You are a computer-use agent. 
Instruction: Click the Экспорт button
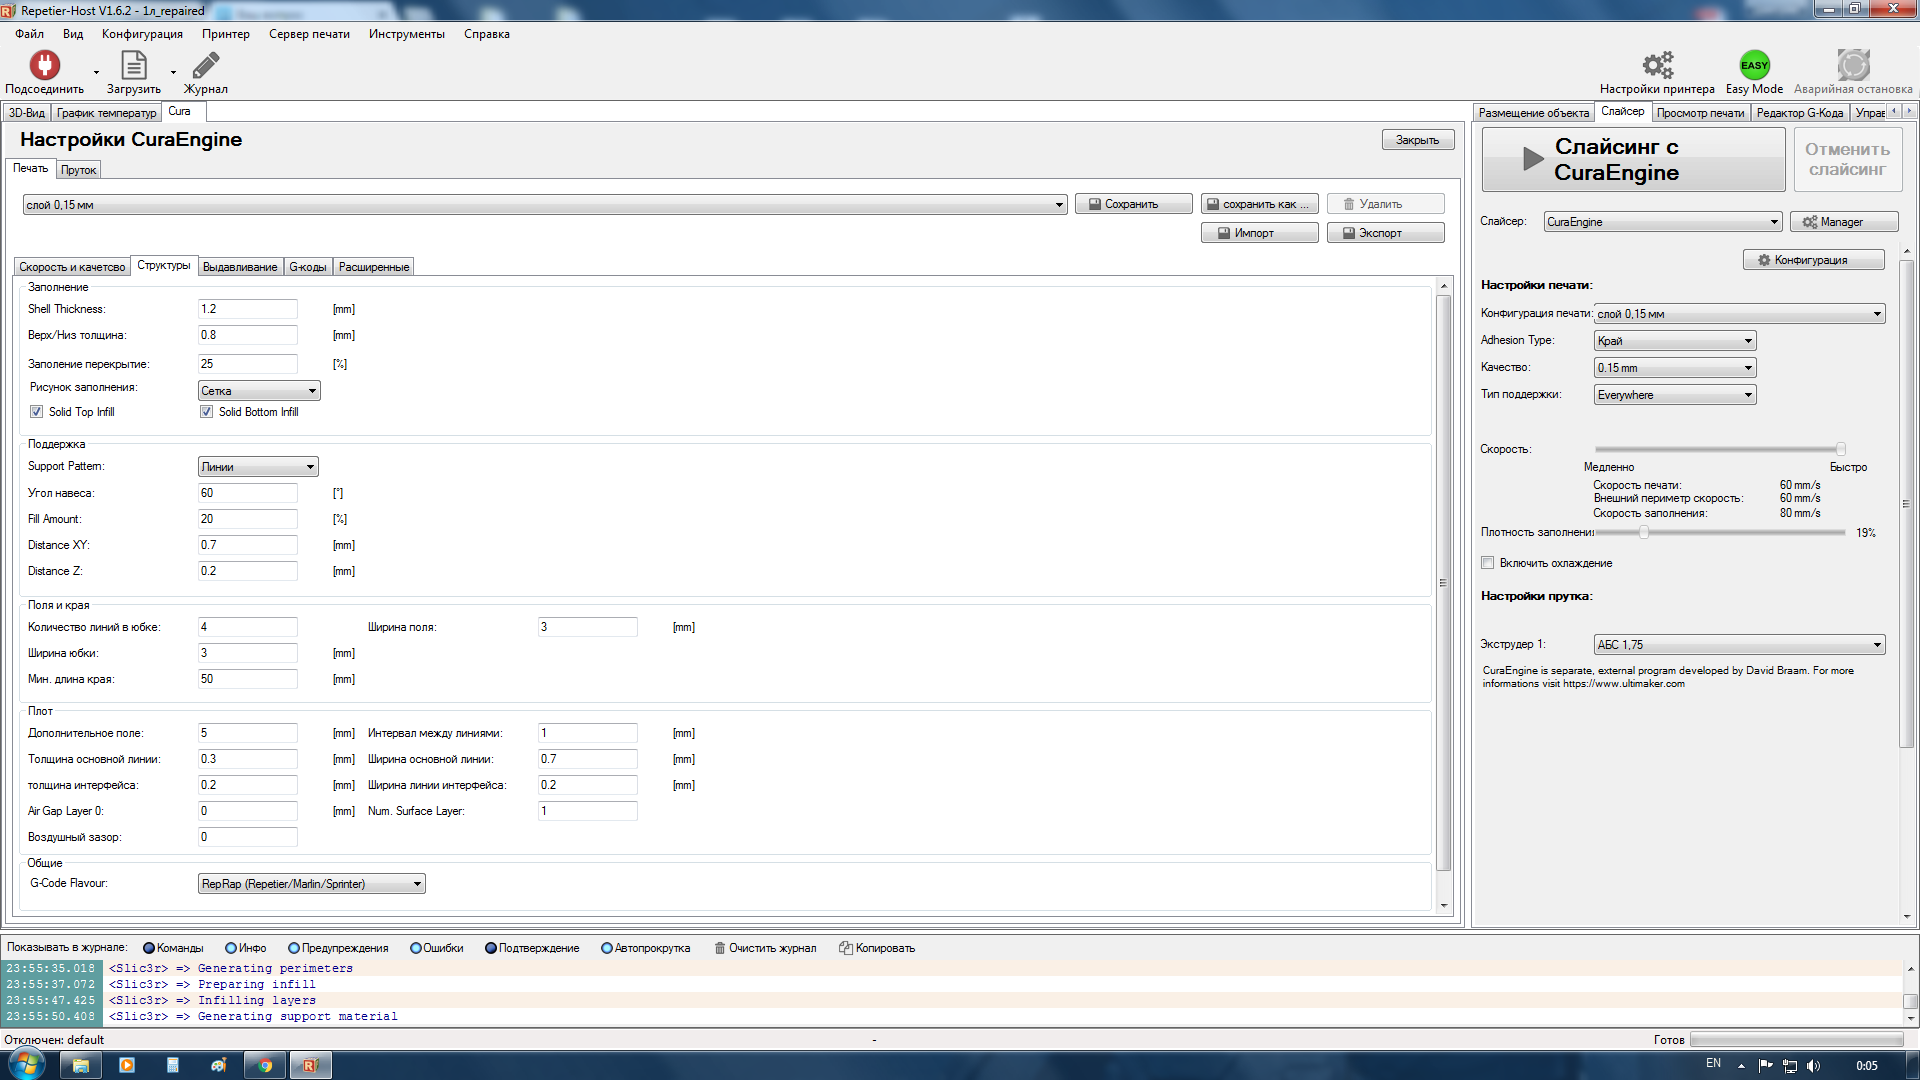(x=1385, y=233)
